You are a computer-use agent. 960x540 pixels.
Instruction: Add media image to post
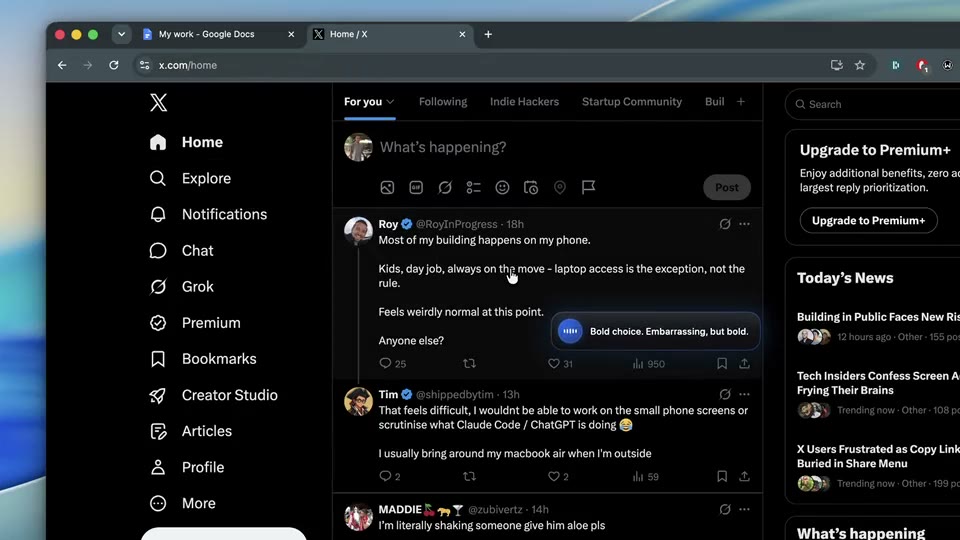click(387, 187)
